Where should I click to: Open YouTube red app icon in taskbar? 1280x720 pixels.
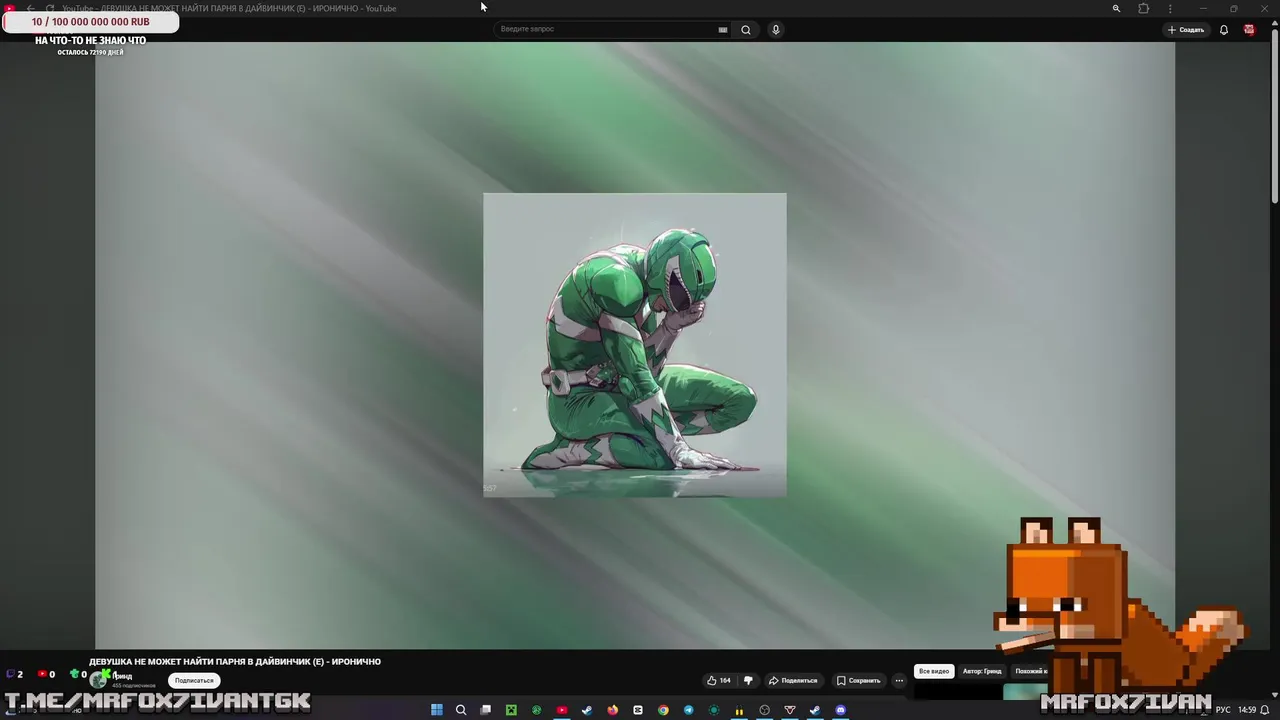(562, 710)
